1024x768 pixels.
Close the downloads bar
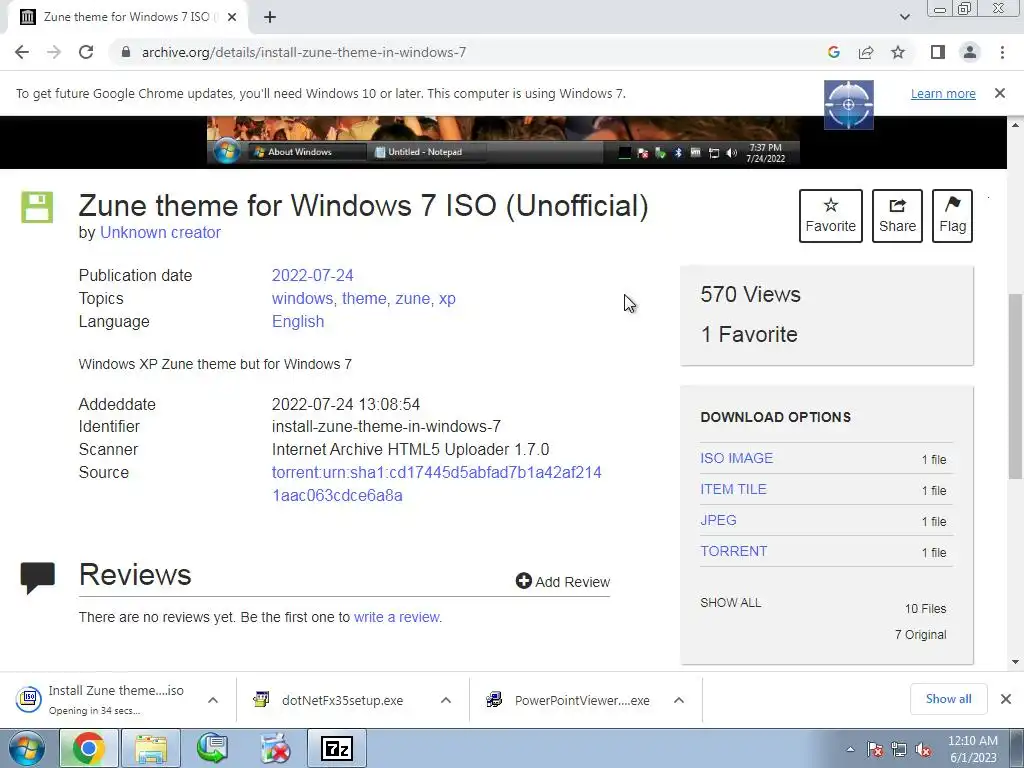pyautogui.click(x=1006, y=699)
